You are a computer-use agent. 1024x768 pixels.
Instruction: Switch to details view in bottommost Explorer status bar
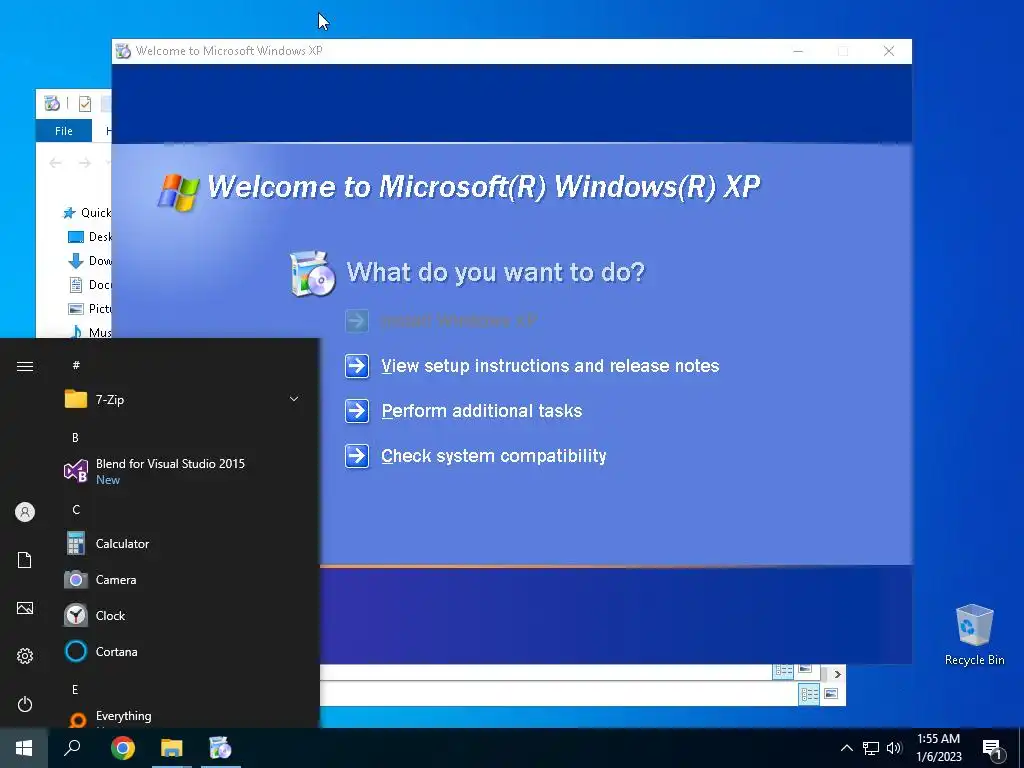[x=810, y=694]
